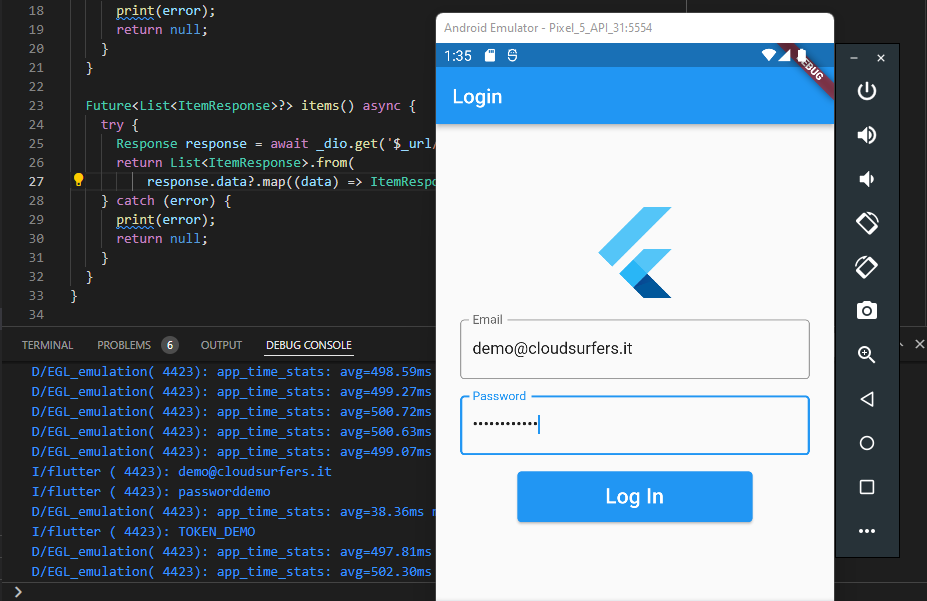Rotate emulator left using first rotate icon
The width and height of the screenshot is (927, 601).
click(867, 223)
